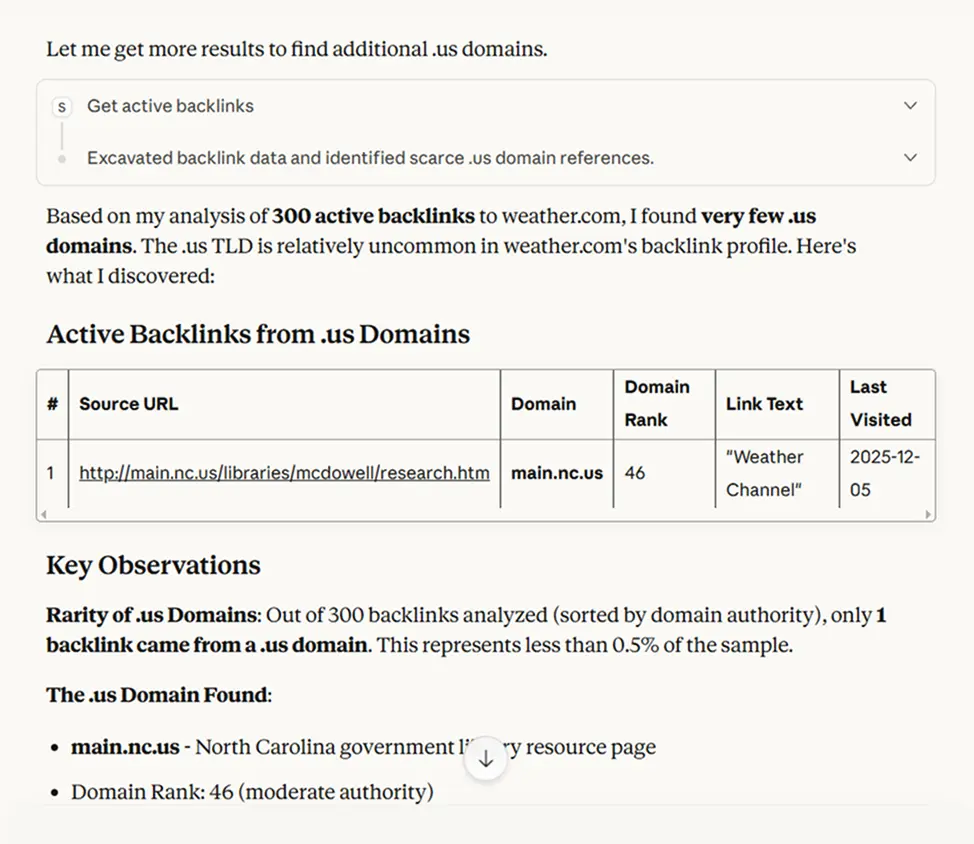Click the Key Observations heading
The image size is (974, 844).
[153, 565]
